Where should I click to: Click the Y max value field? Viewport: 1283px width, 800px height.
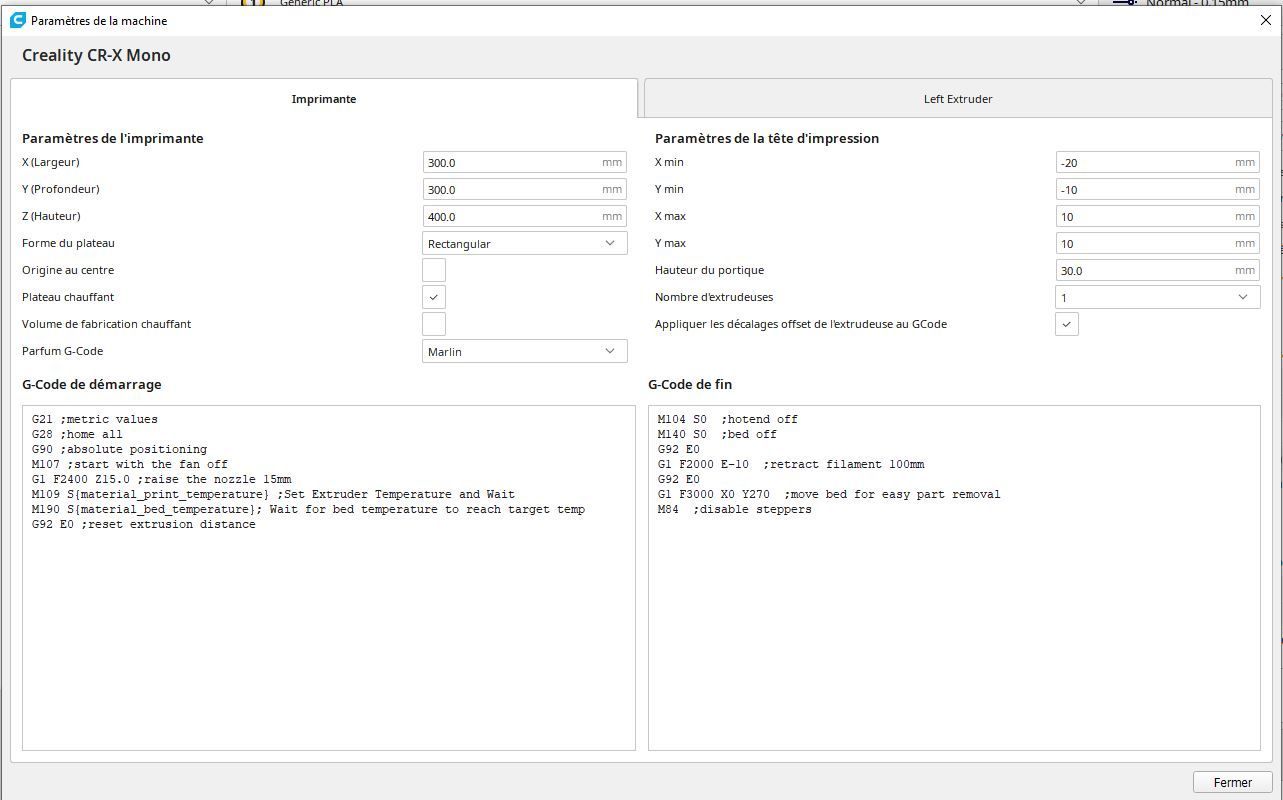(1157, 243)
